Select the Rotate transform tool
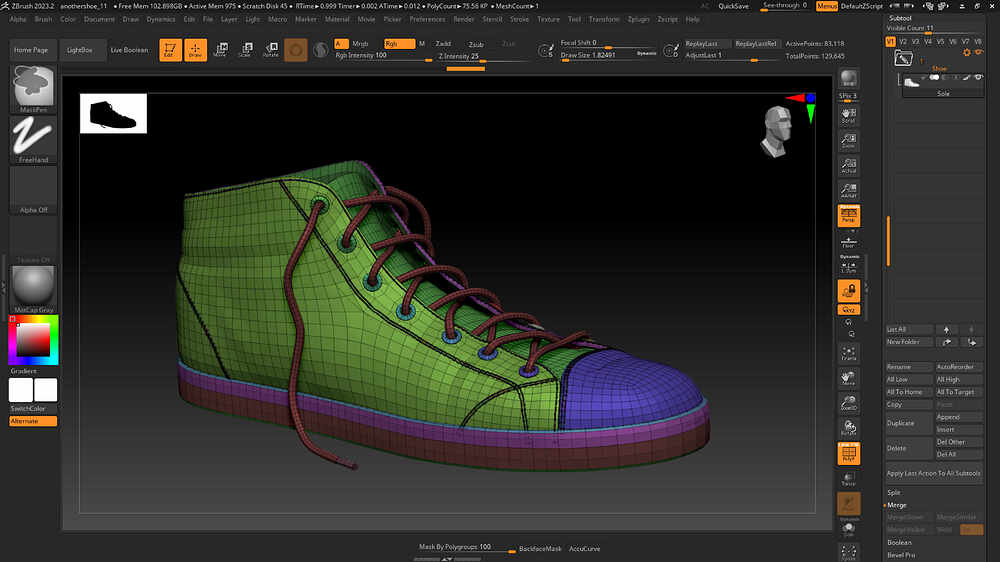Image resolution: width=1000 pixels, height=562 pixels. click(x=271, y=50)
